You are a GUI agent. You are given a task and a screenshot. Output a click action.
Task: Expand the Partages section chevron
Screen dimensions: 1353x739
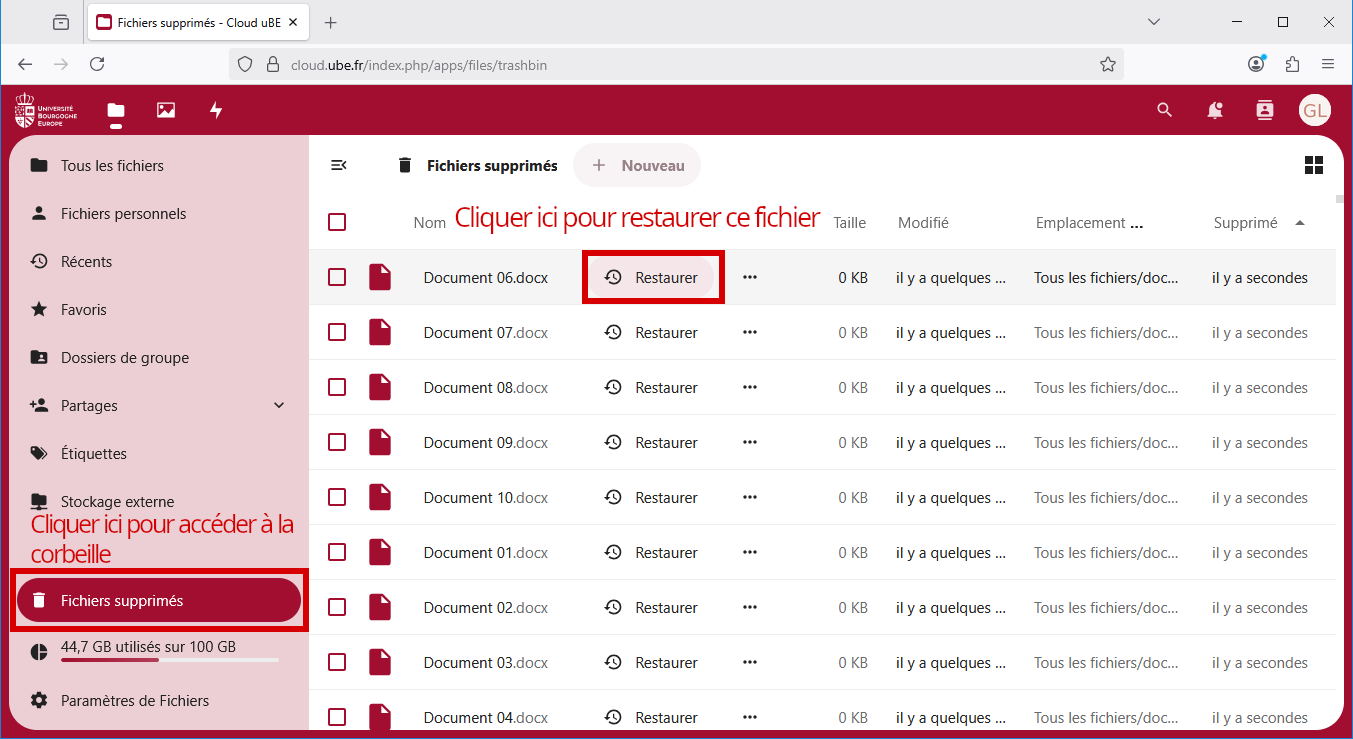pyautogui.click(x=279, y=405)
